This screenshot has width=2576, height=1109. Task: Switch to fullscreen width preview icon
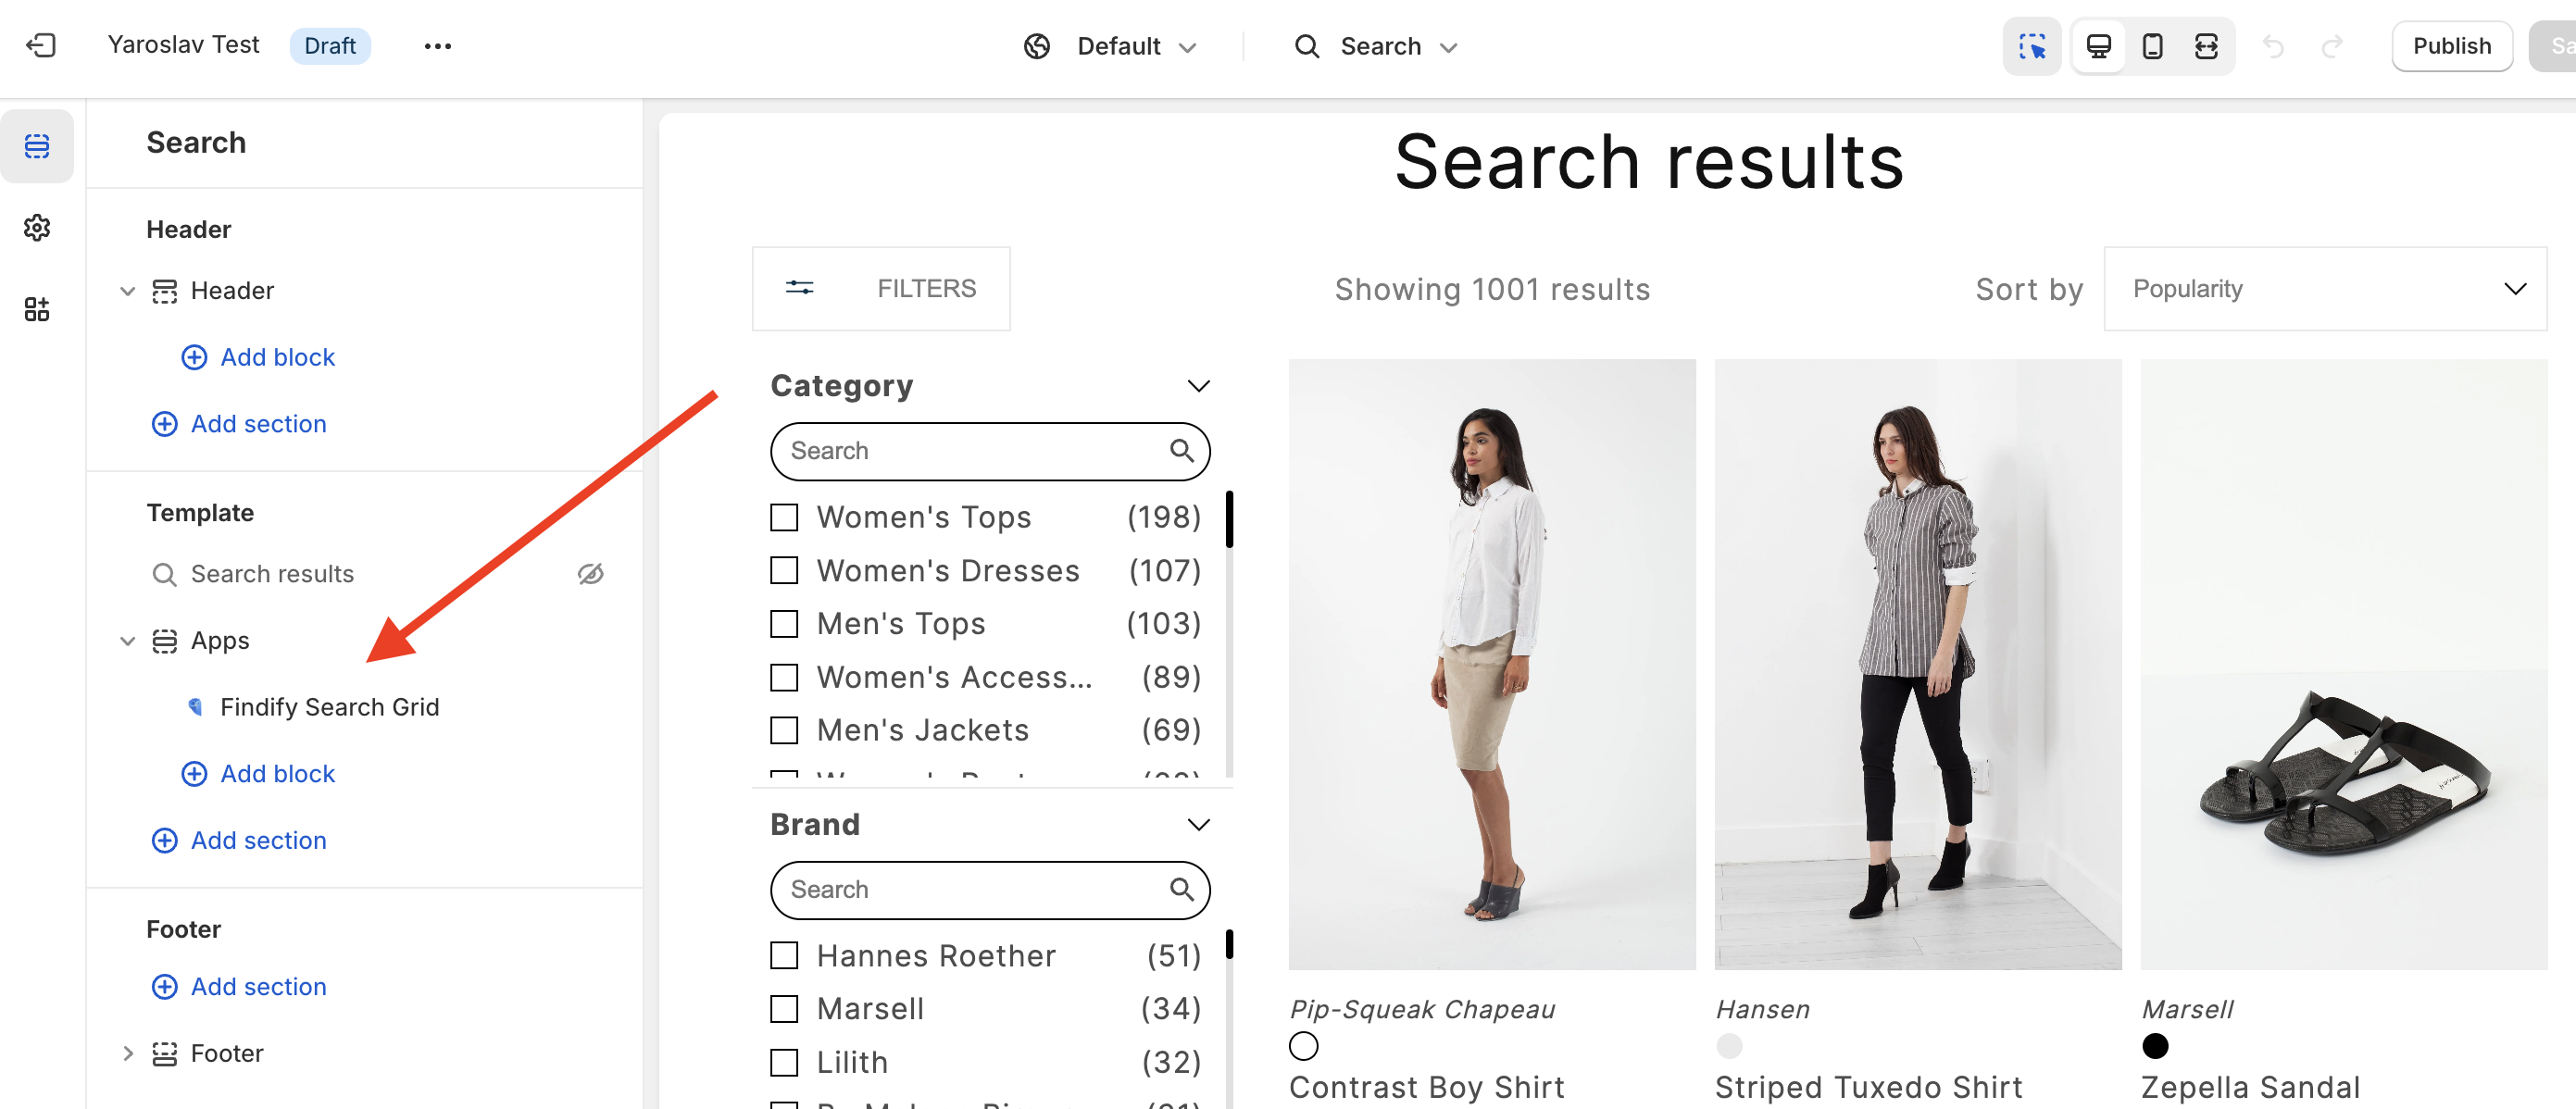tap(2206, 46)
